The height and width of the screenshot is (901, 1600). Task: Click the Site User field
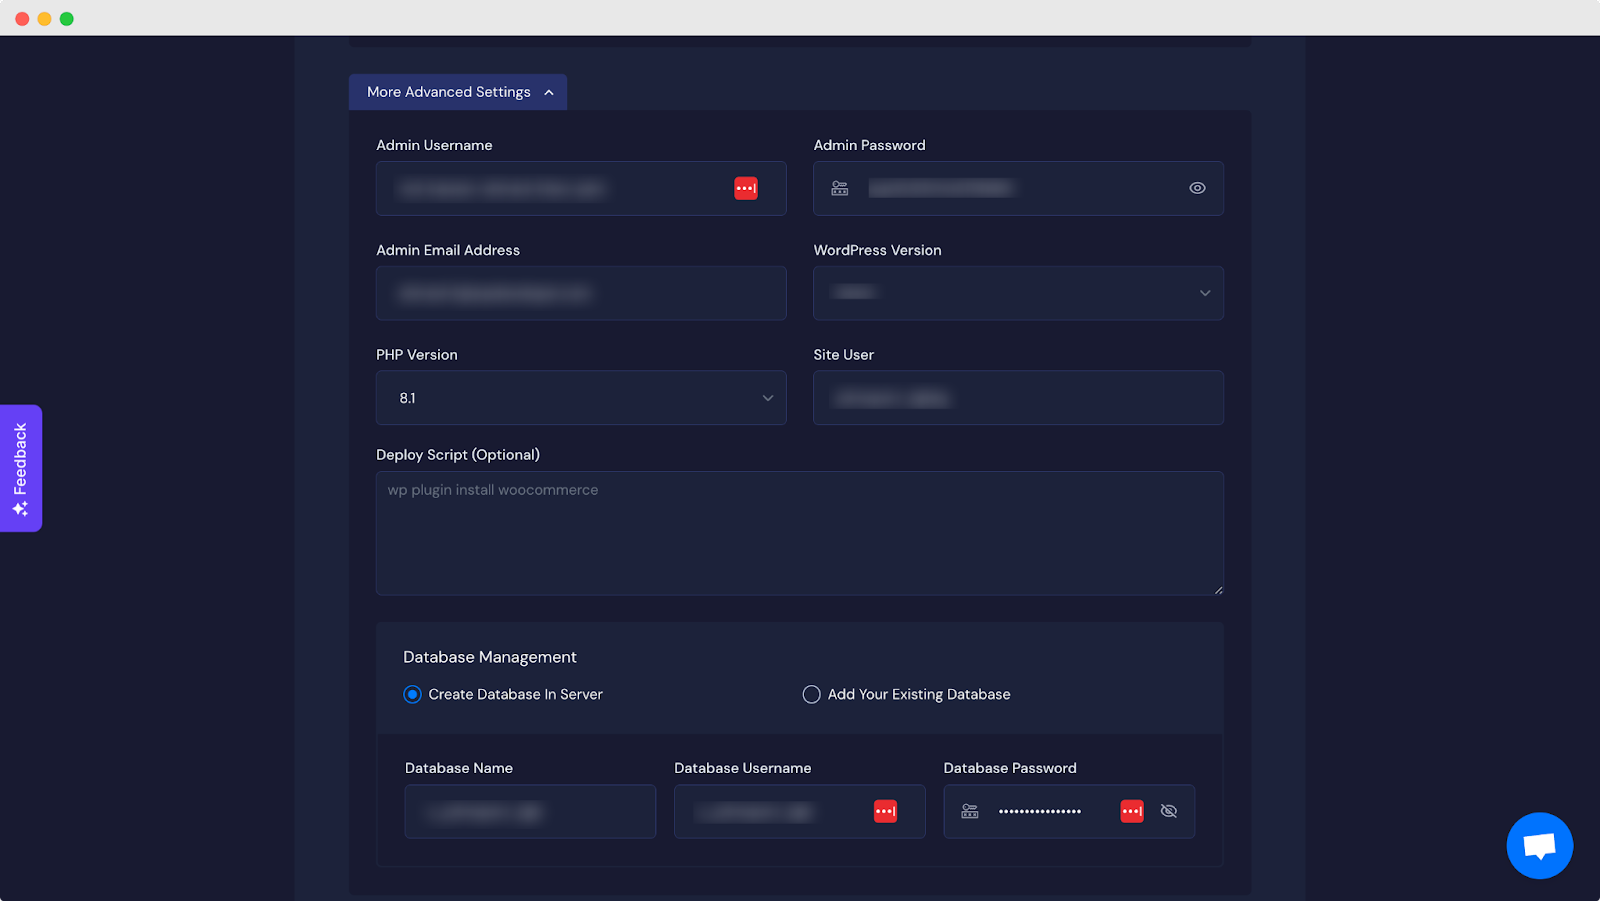(1018, 397)
